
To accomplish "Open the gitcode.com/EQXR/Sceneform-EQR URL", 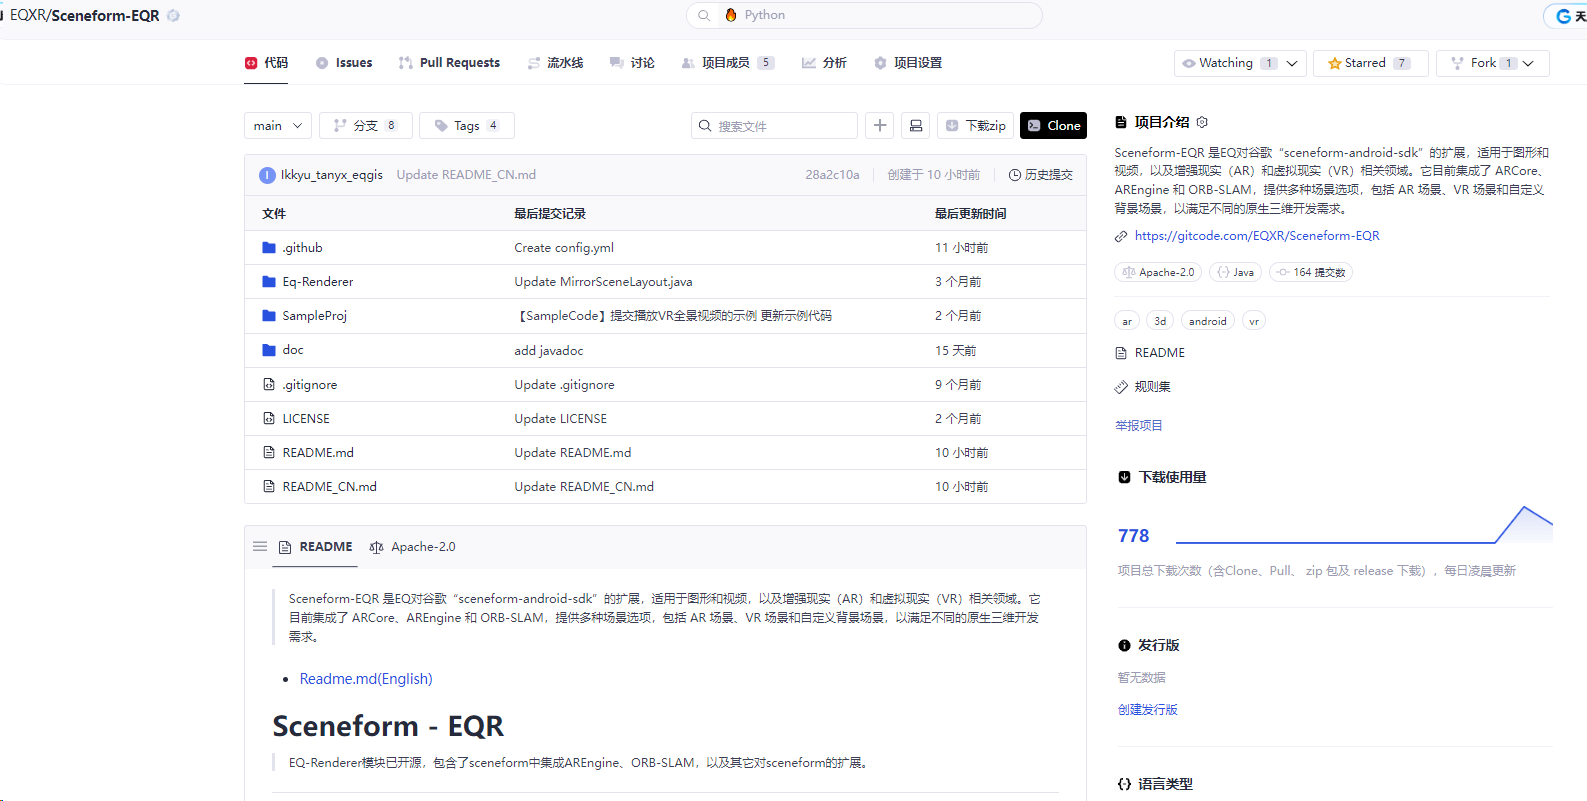I will point(1257,235).
